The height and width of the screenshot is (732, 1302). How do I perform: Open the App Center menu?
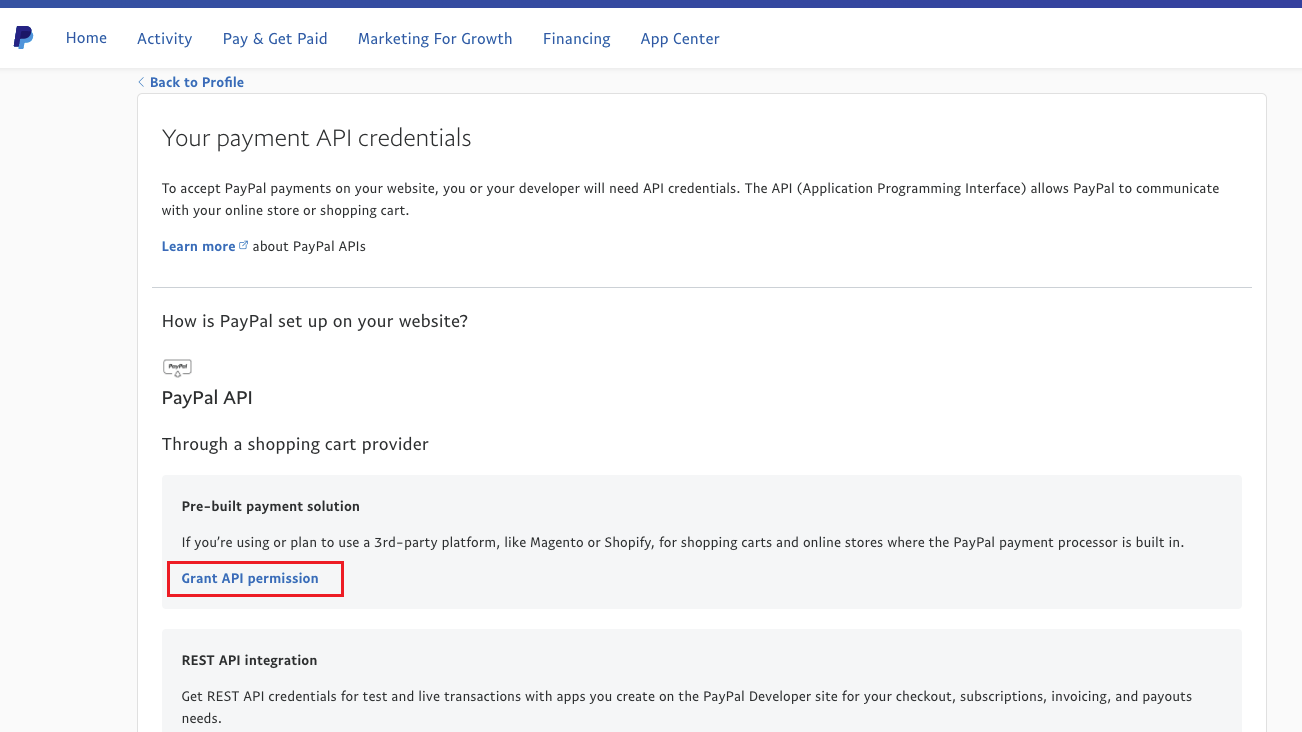point(680,38)
